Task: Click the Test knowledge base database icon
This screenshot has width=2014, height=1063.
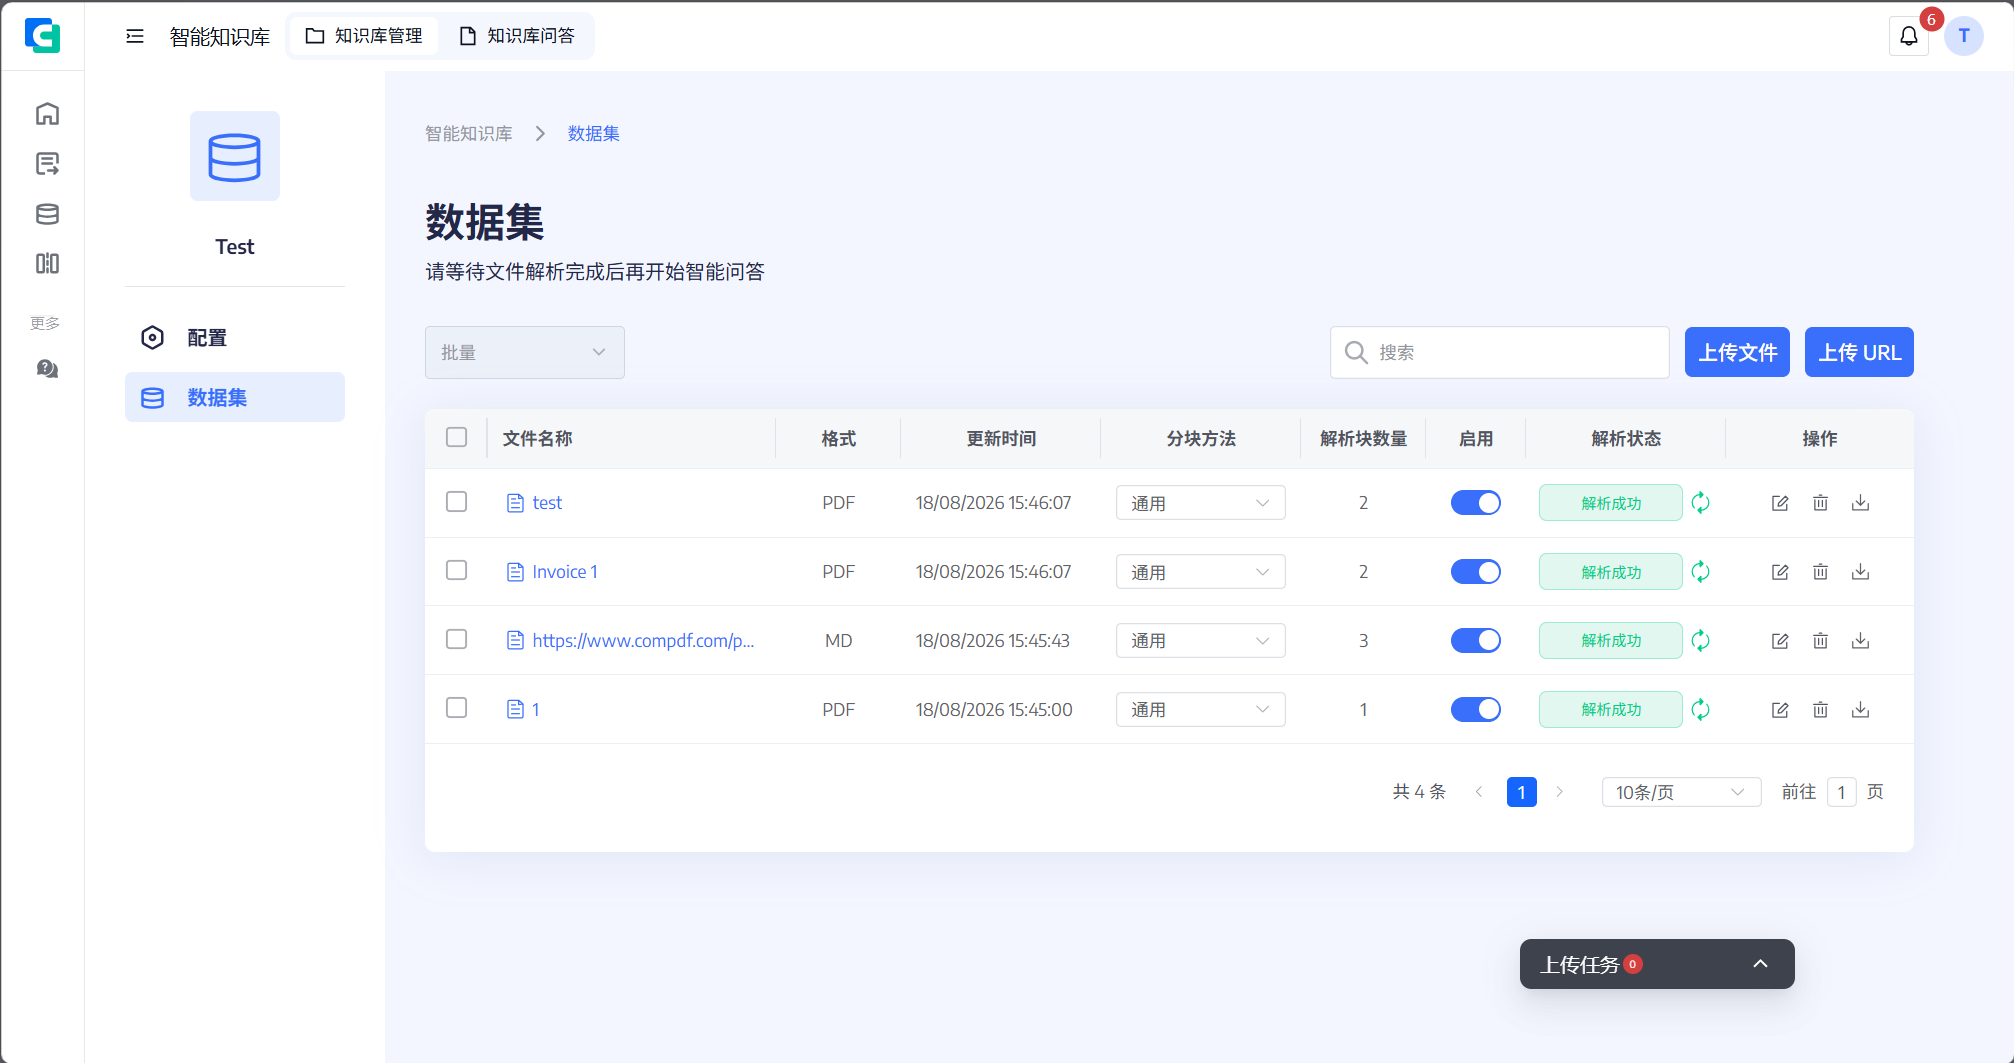Action: coord(235,156)
